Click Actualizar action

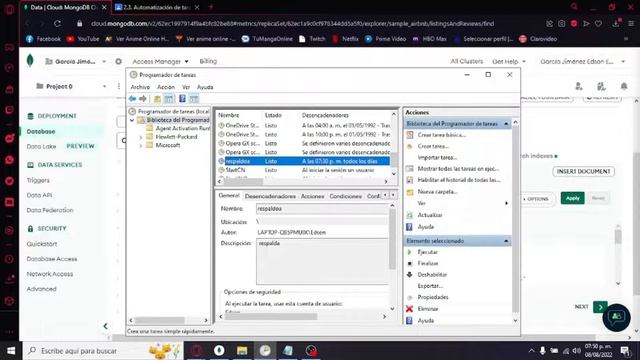430,215
